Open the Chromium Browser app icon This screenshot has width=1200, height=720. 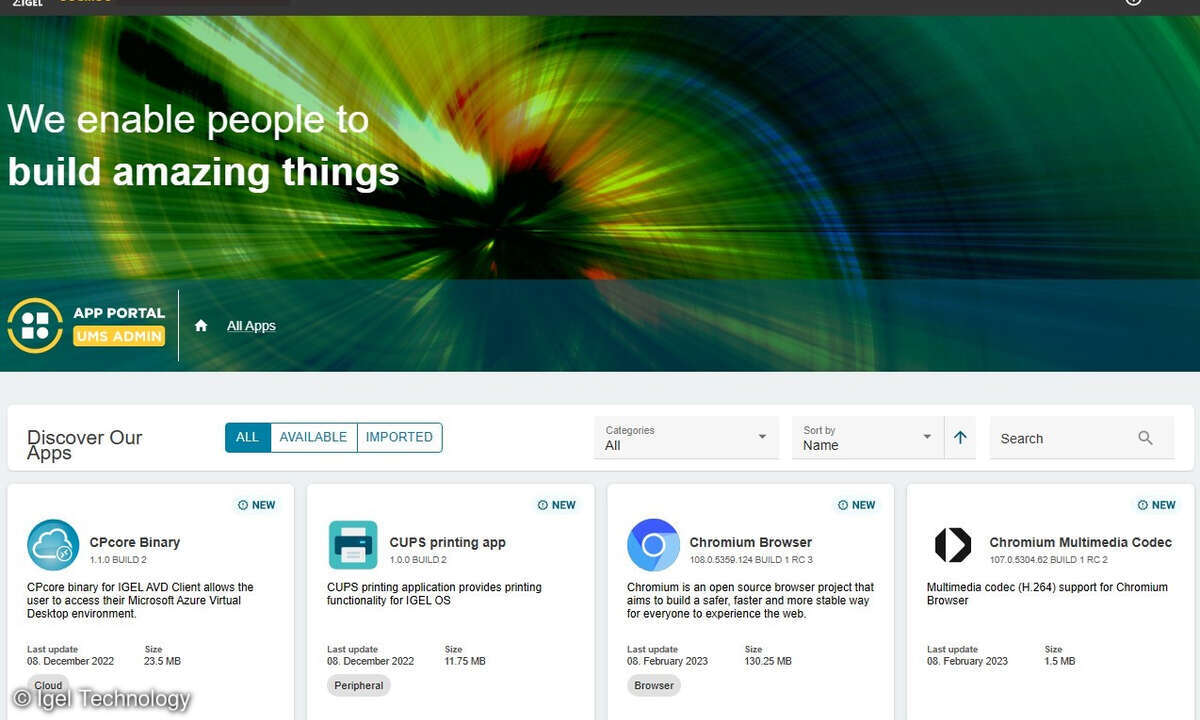653,545
